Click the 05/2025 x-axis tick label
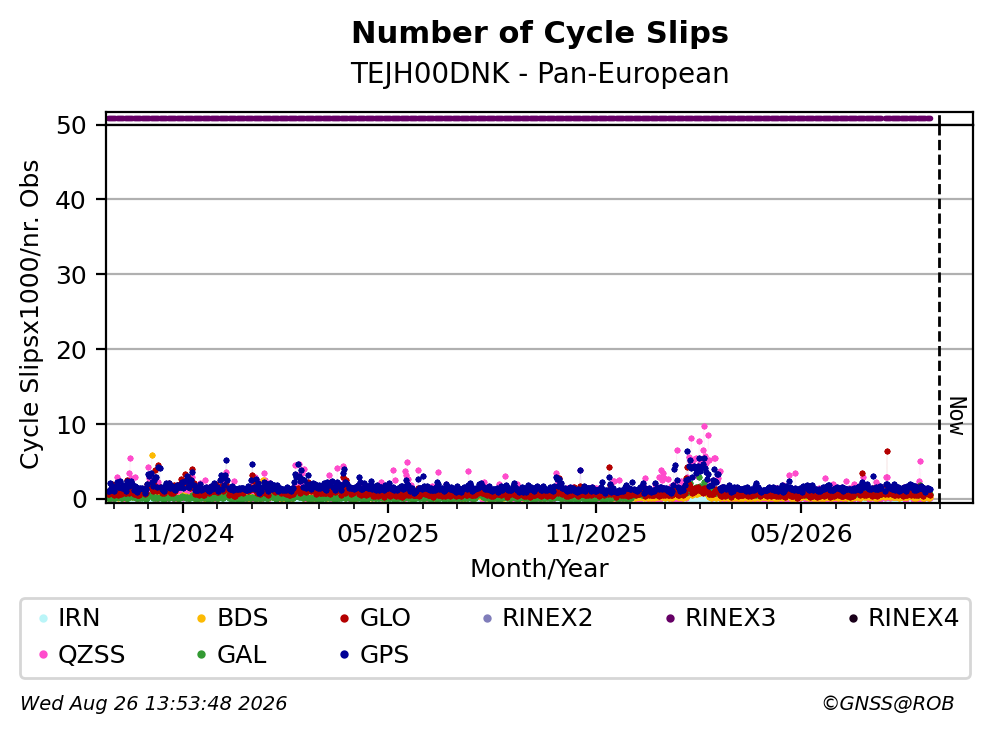 (x=388, y=534)
